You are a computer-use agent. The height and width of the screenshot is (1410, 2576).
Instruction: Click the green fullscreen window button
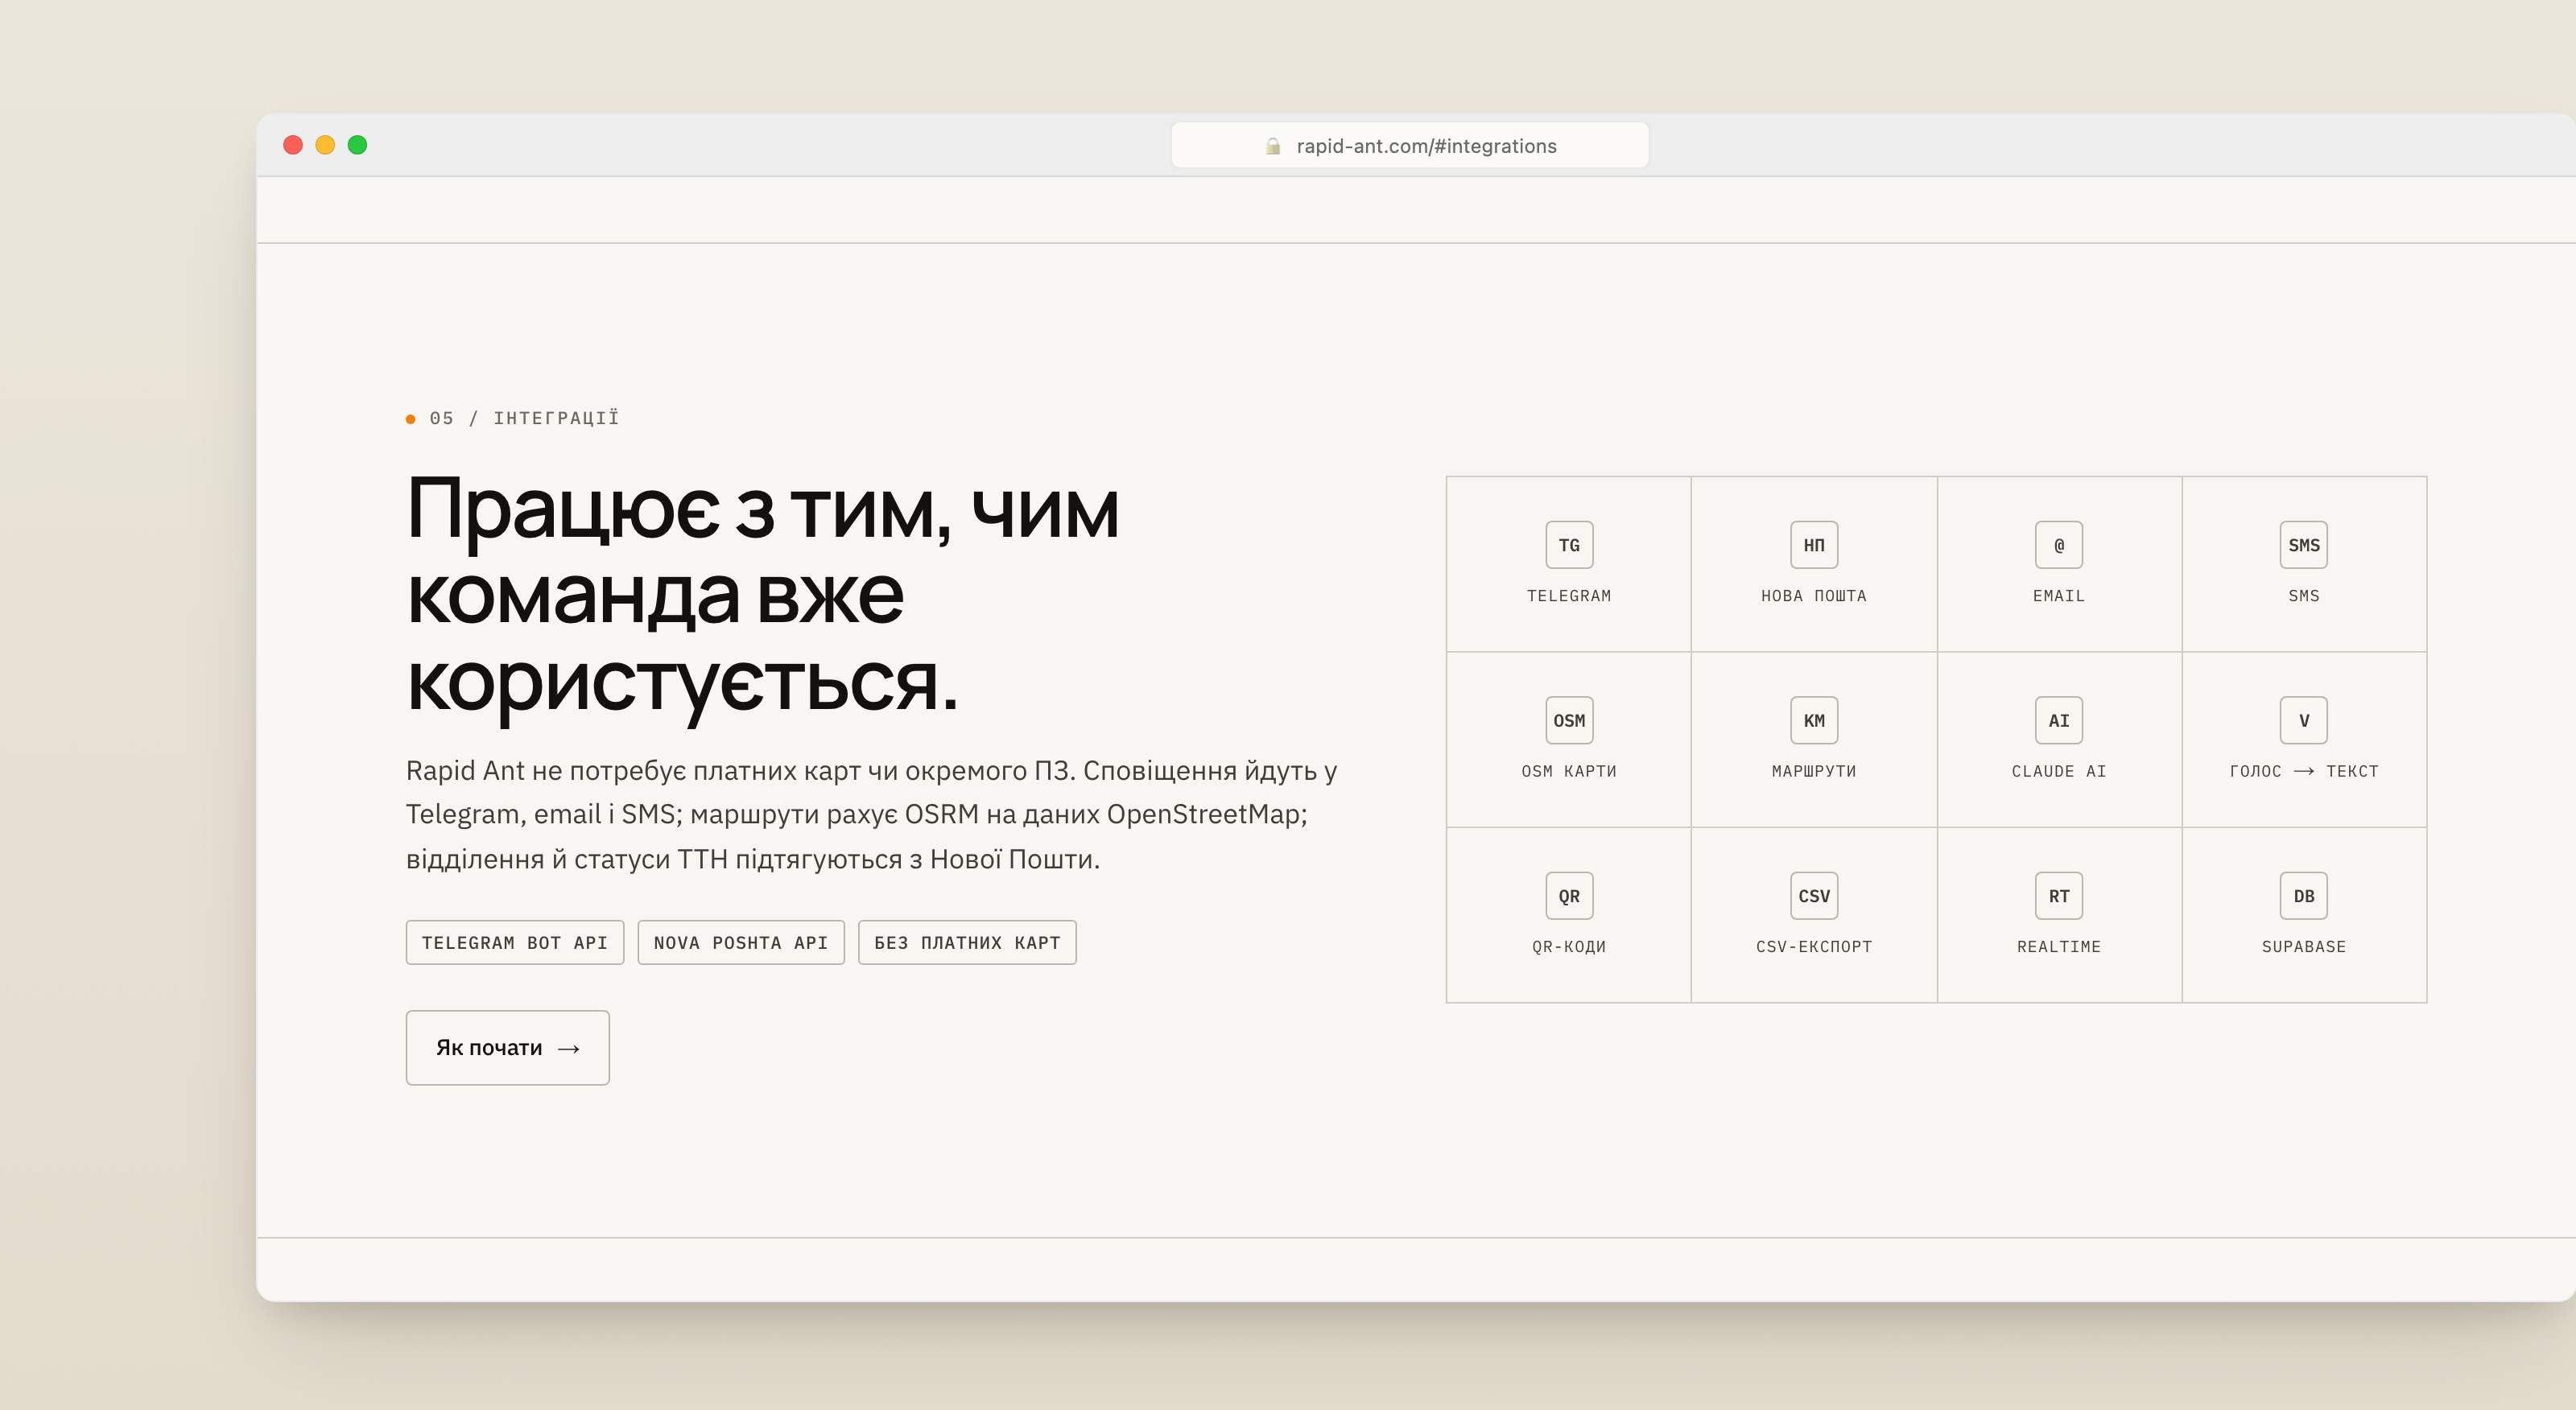click(357, 145)
